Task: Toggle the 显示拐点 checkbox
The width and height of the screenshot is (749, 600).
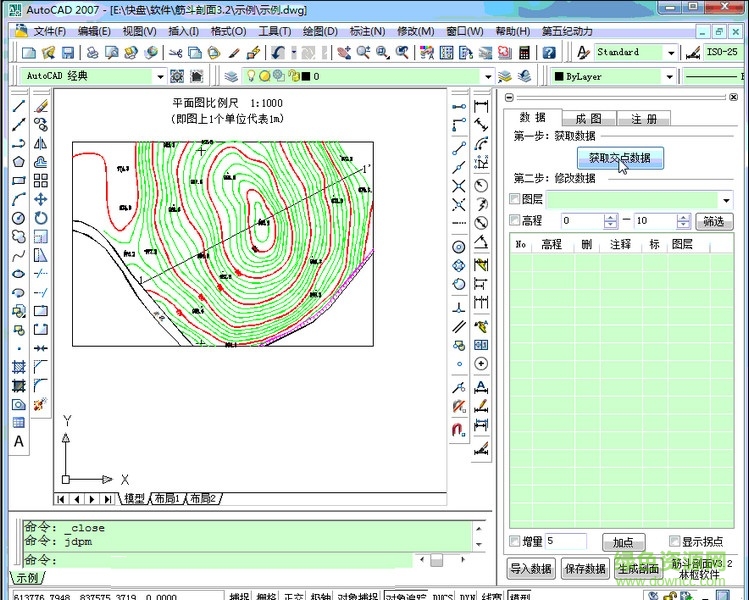Action: (675, 542)
